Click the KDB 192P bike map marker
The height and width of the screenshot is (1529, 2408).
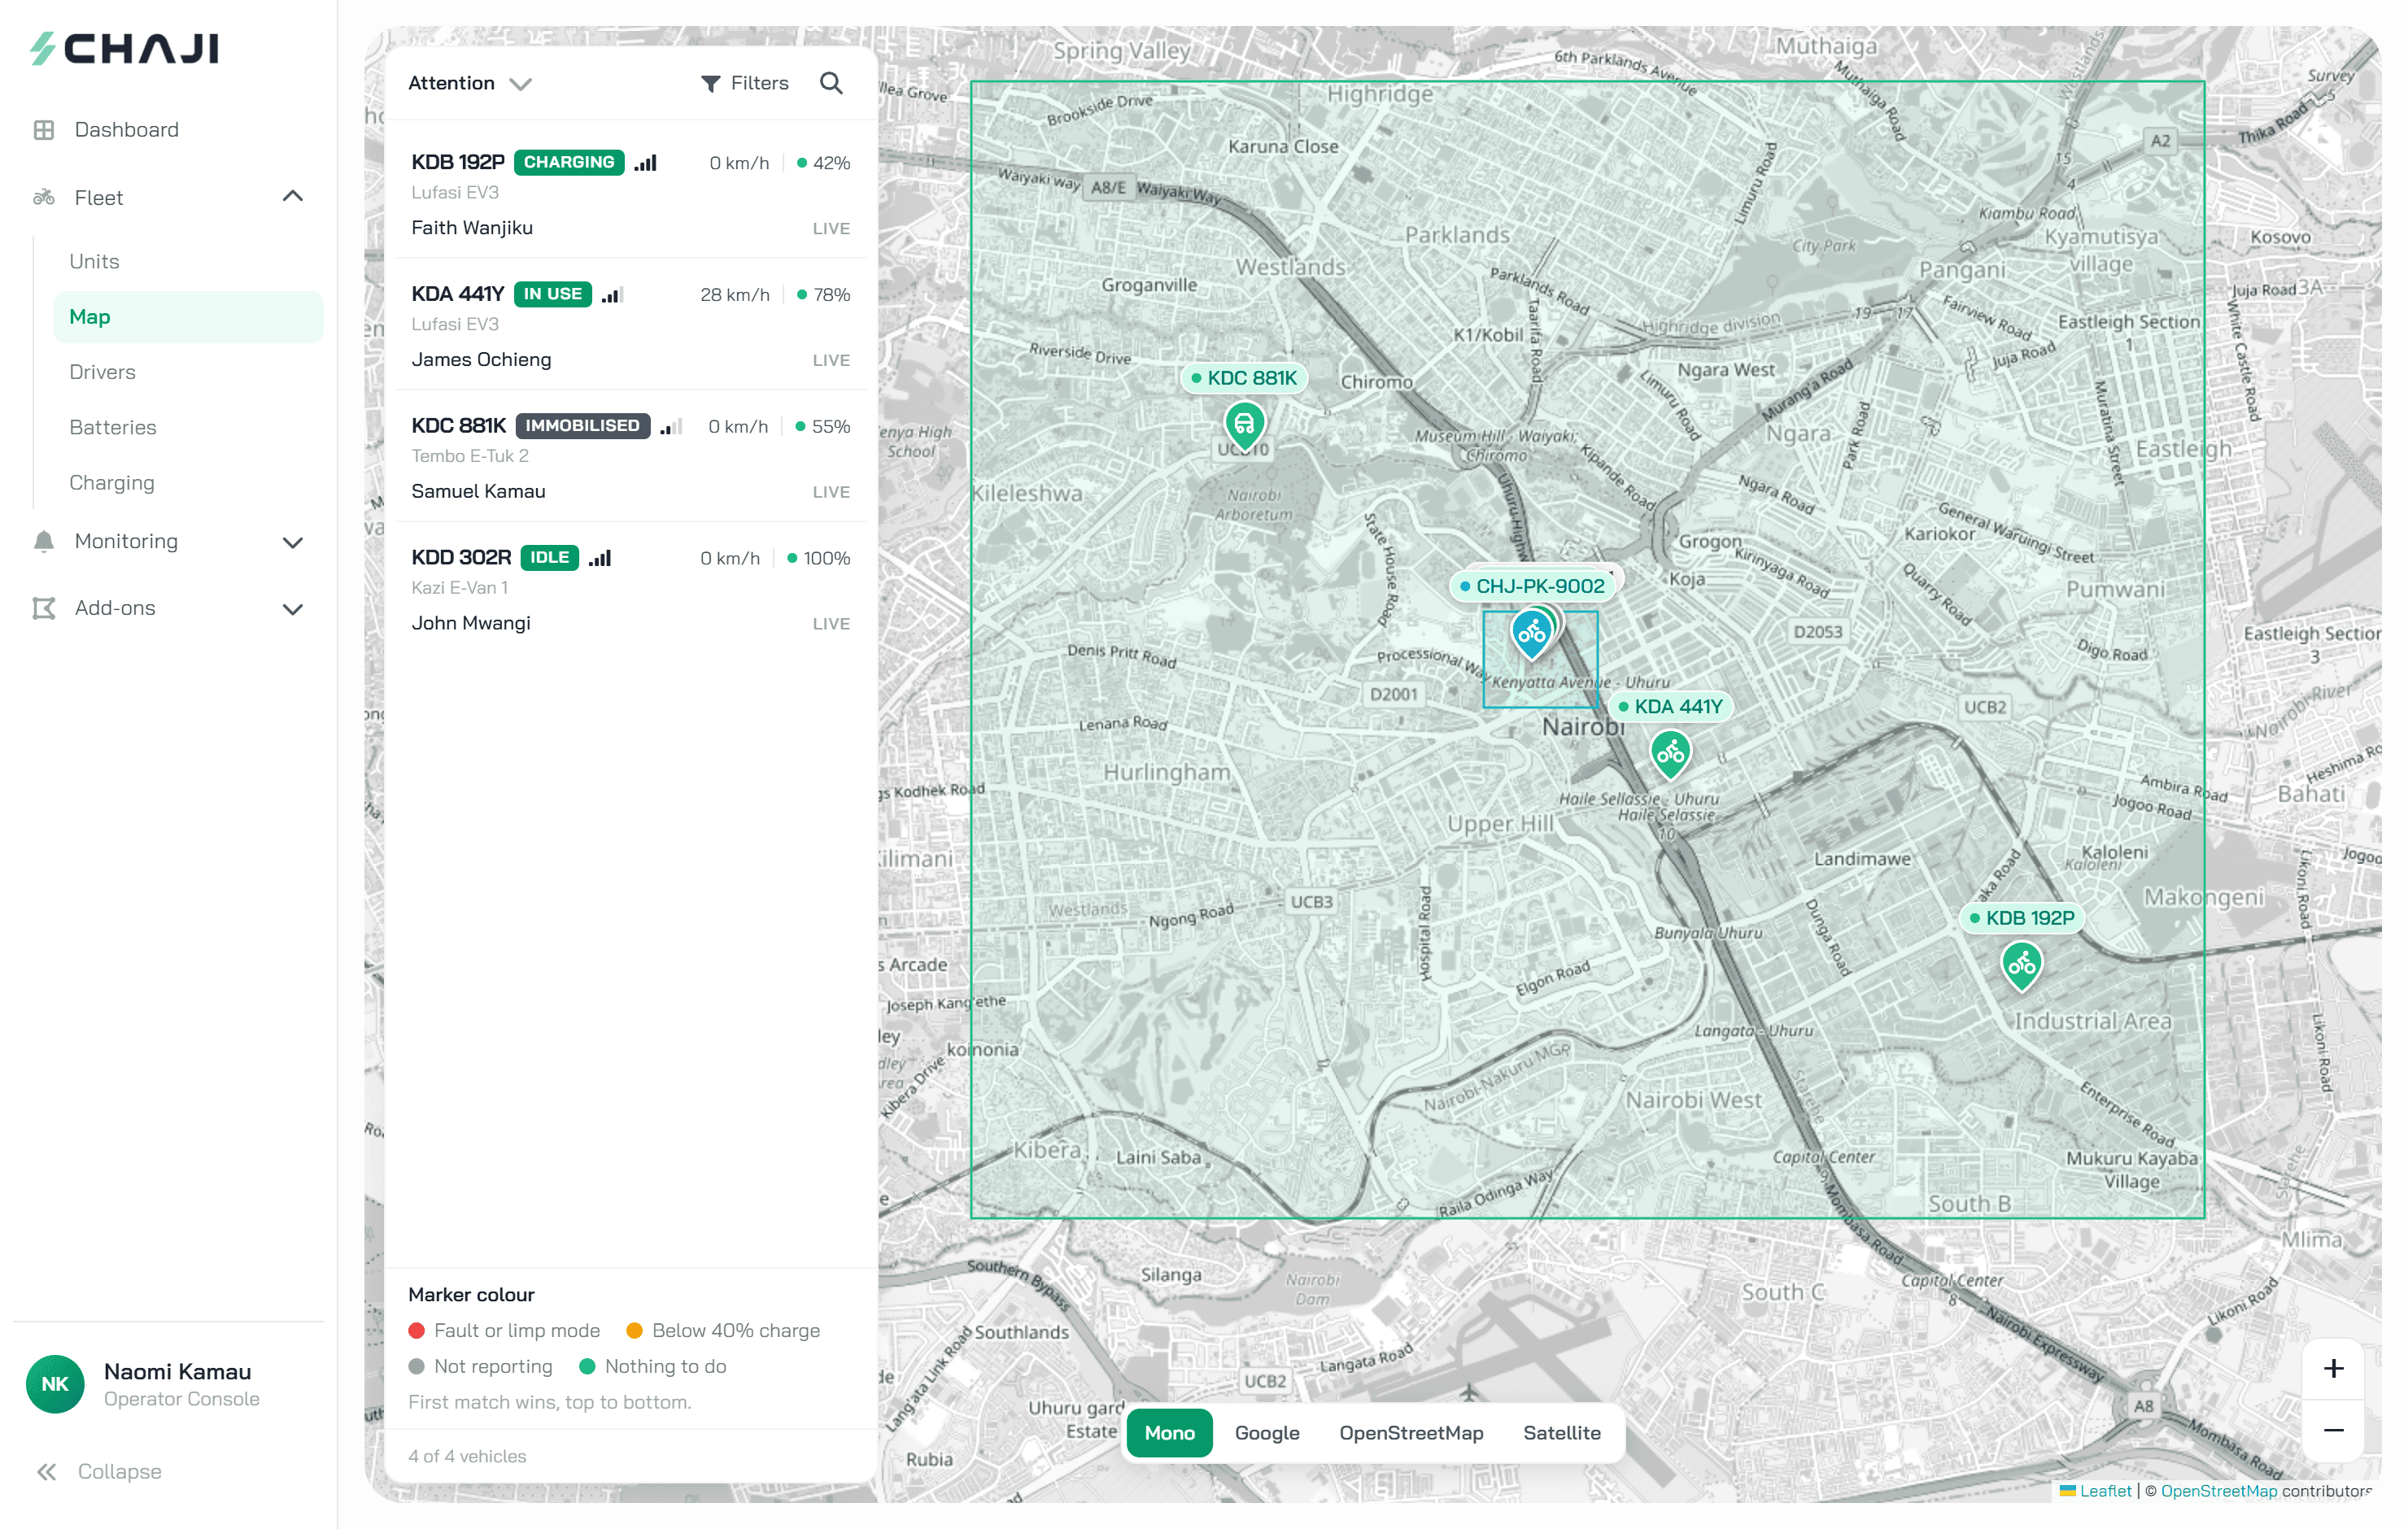pos(2021,965)
